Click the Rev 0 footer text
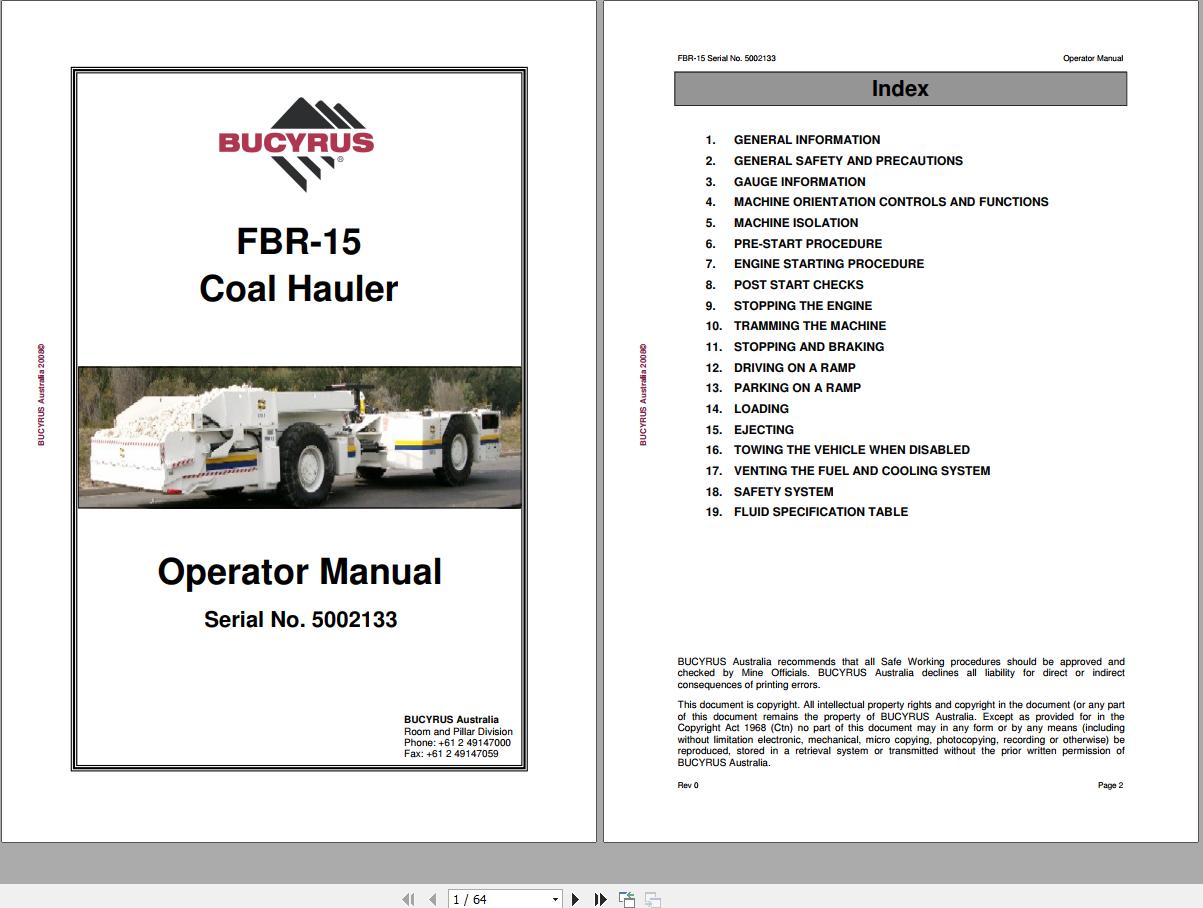This screenshot has height=908, width=1203. [688, 785]
